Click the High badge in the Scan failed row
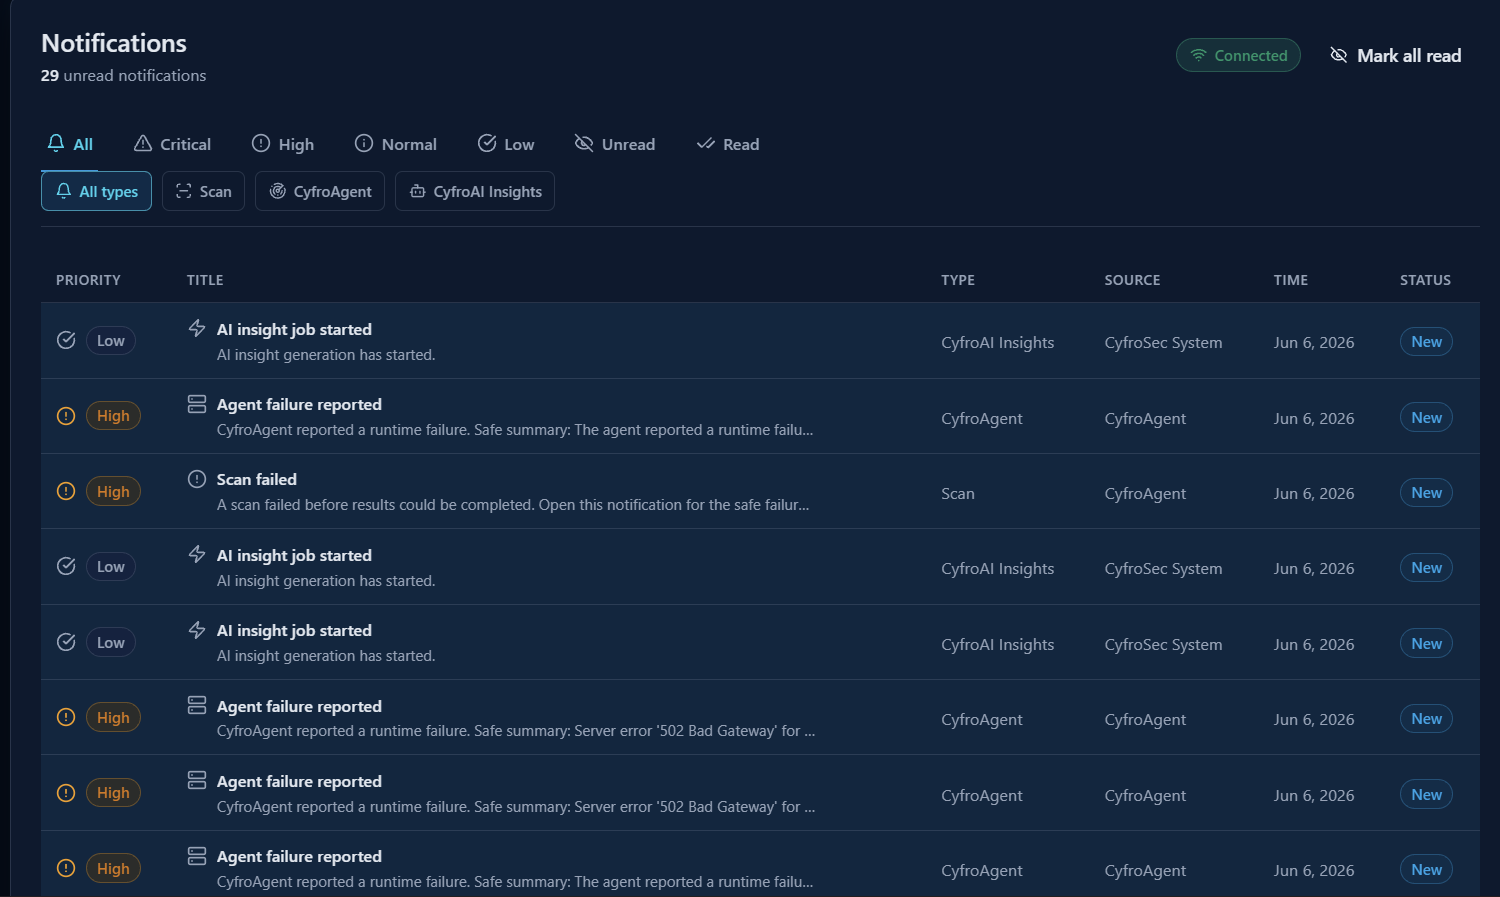The height and width of the screenshot is (897, 1500). (113, 491)
